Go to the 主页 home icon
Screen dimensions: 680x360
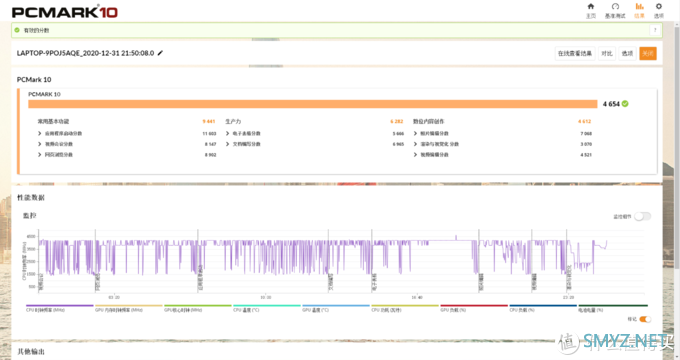point(591,7)
